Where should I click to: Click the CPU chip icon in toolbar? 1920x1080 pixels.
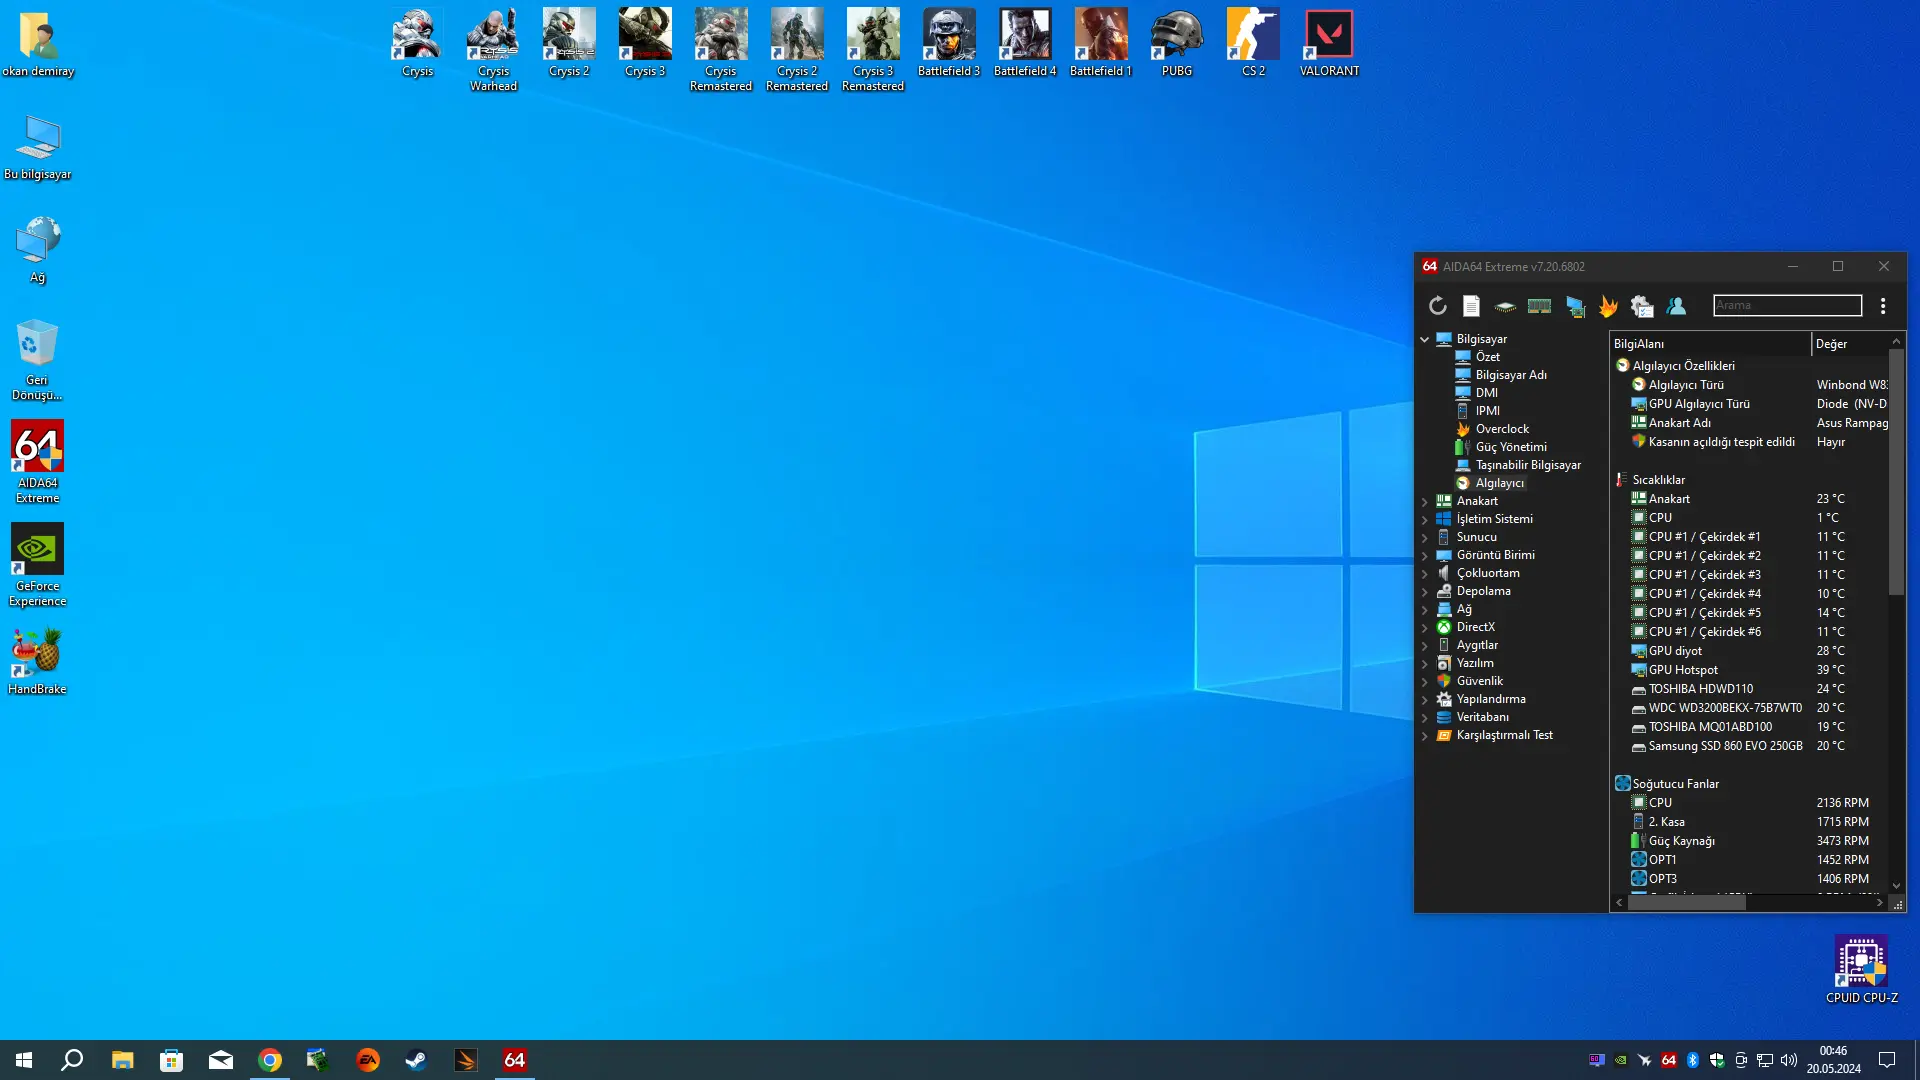click(x=1505, y=306)
